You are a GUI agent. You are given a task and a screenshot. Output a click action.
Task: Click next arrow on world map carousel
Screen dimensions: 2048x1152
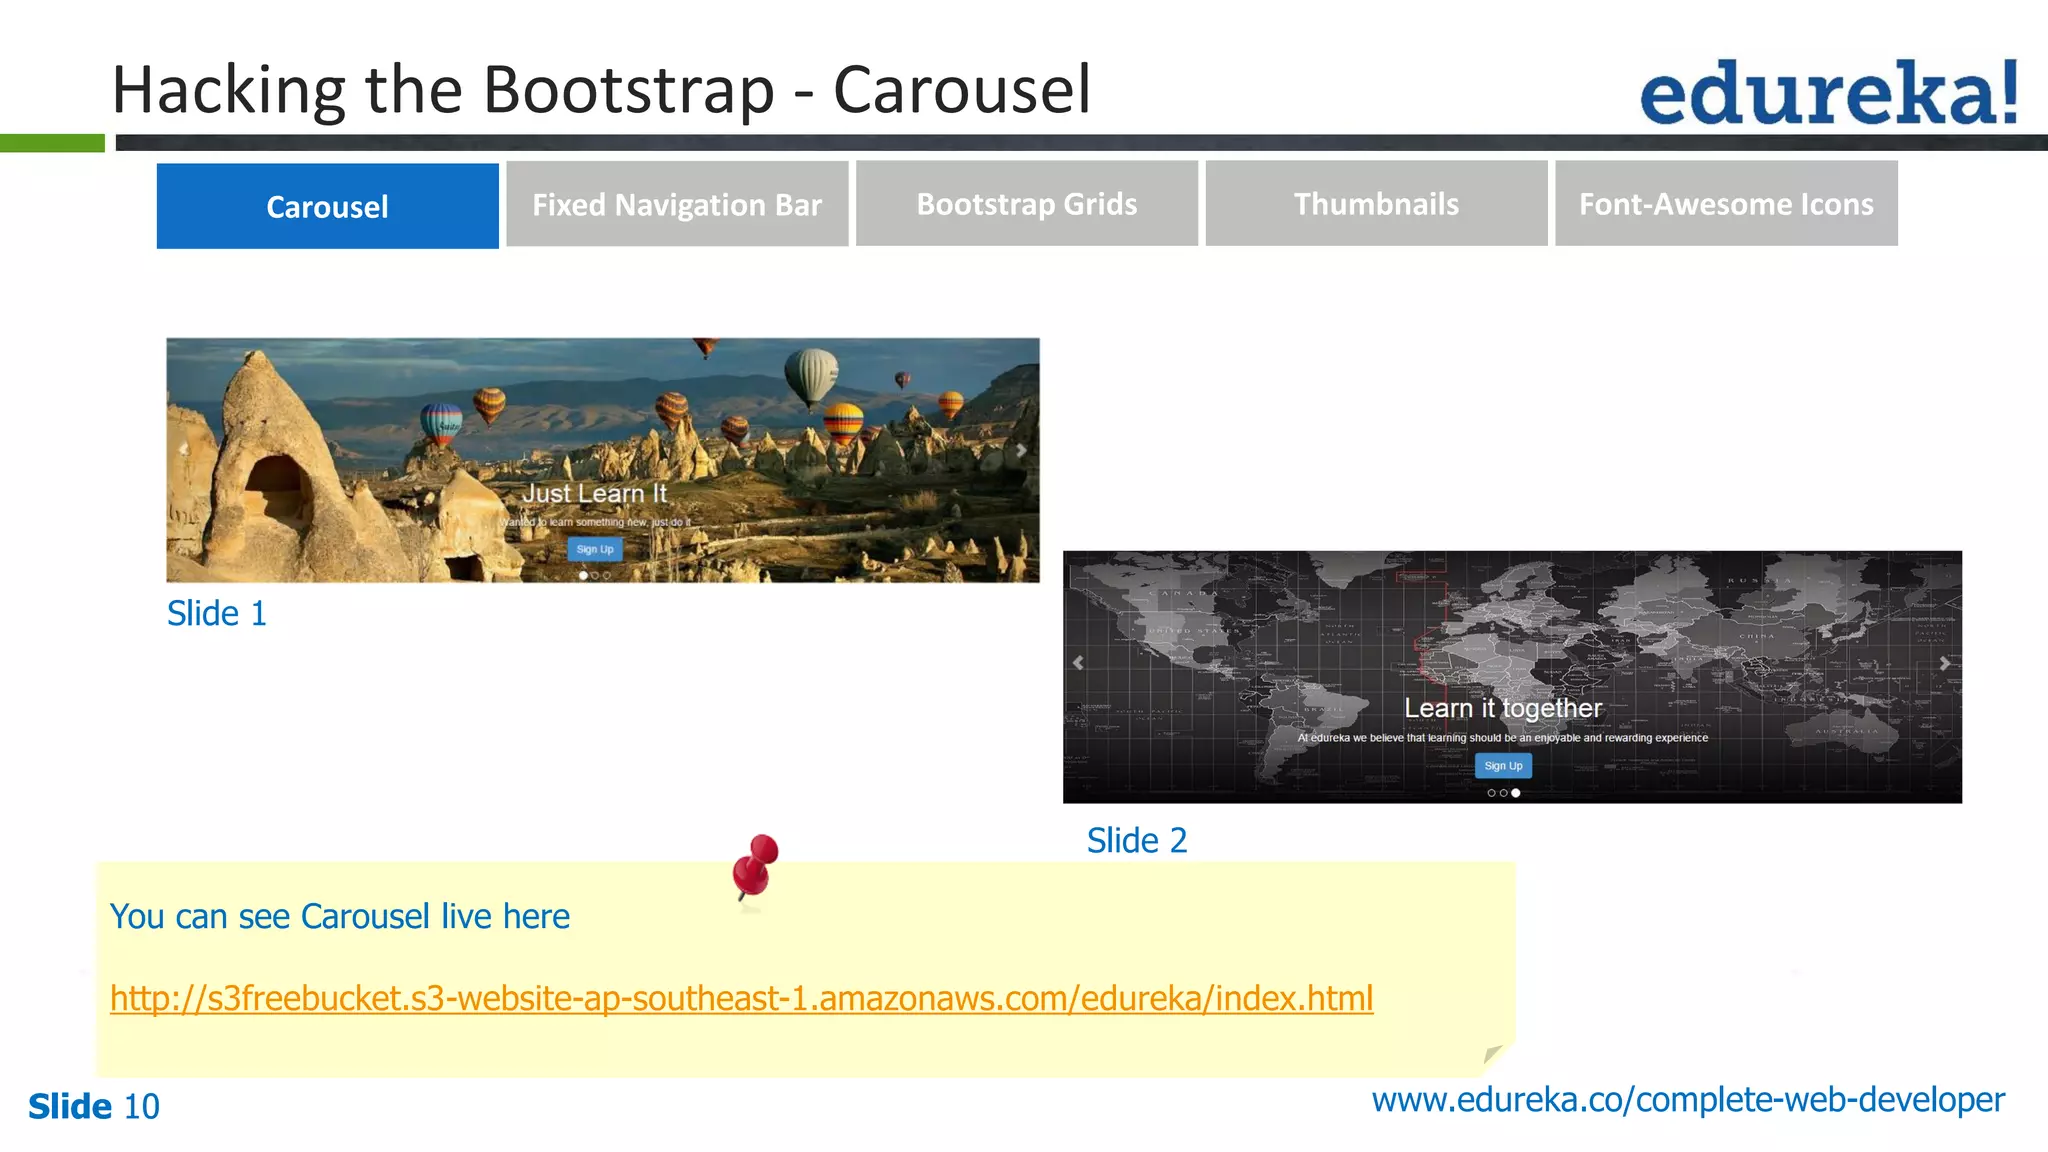[1945, 663]
